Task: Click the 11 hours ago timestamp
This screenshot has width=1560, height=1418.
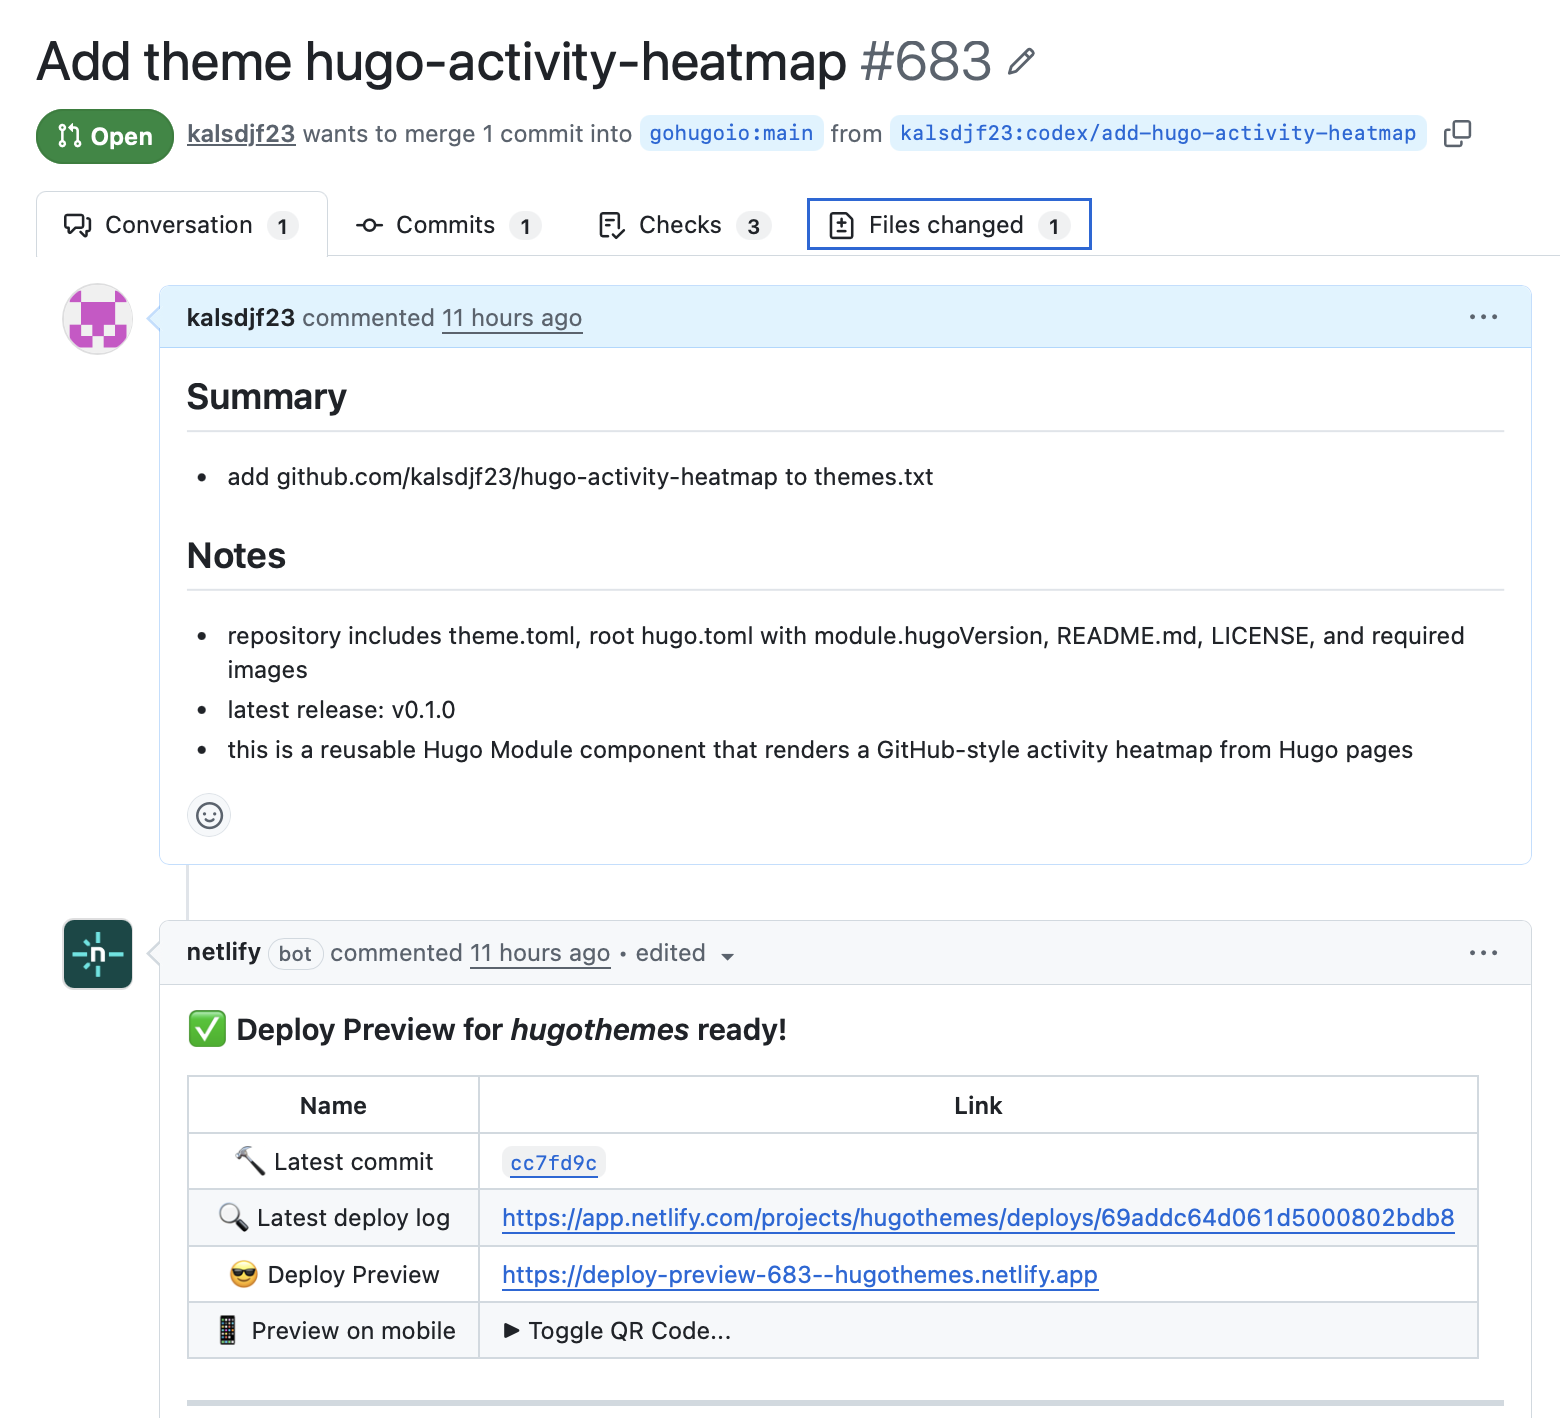Action: 512,317
